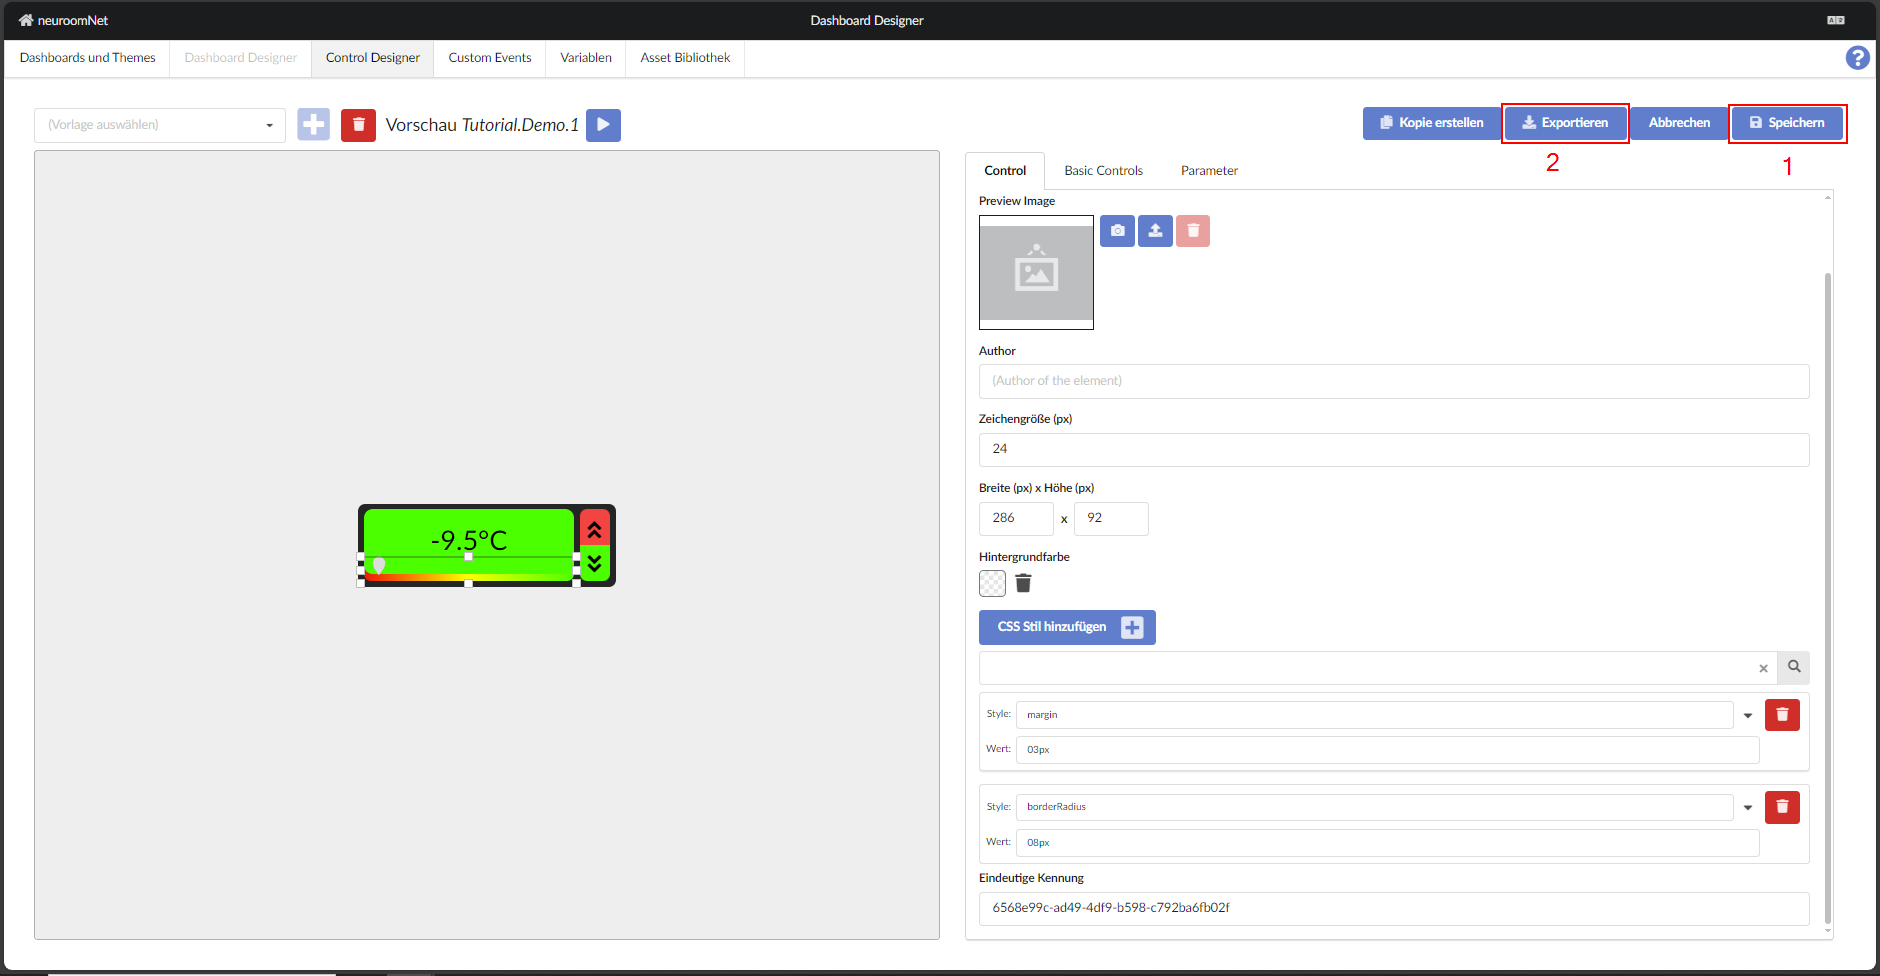Open the Vorlage auswählen dropdown
Screen dimensions: 1880x976
point(160,125)
